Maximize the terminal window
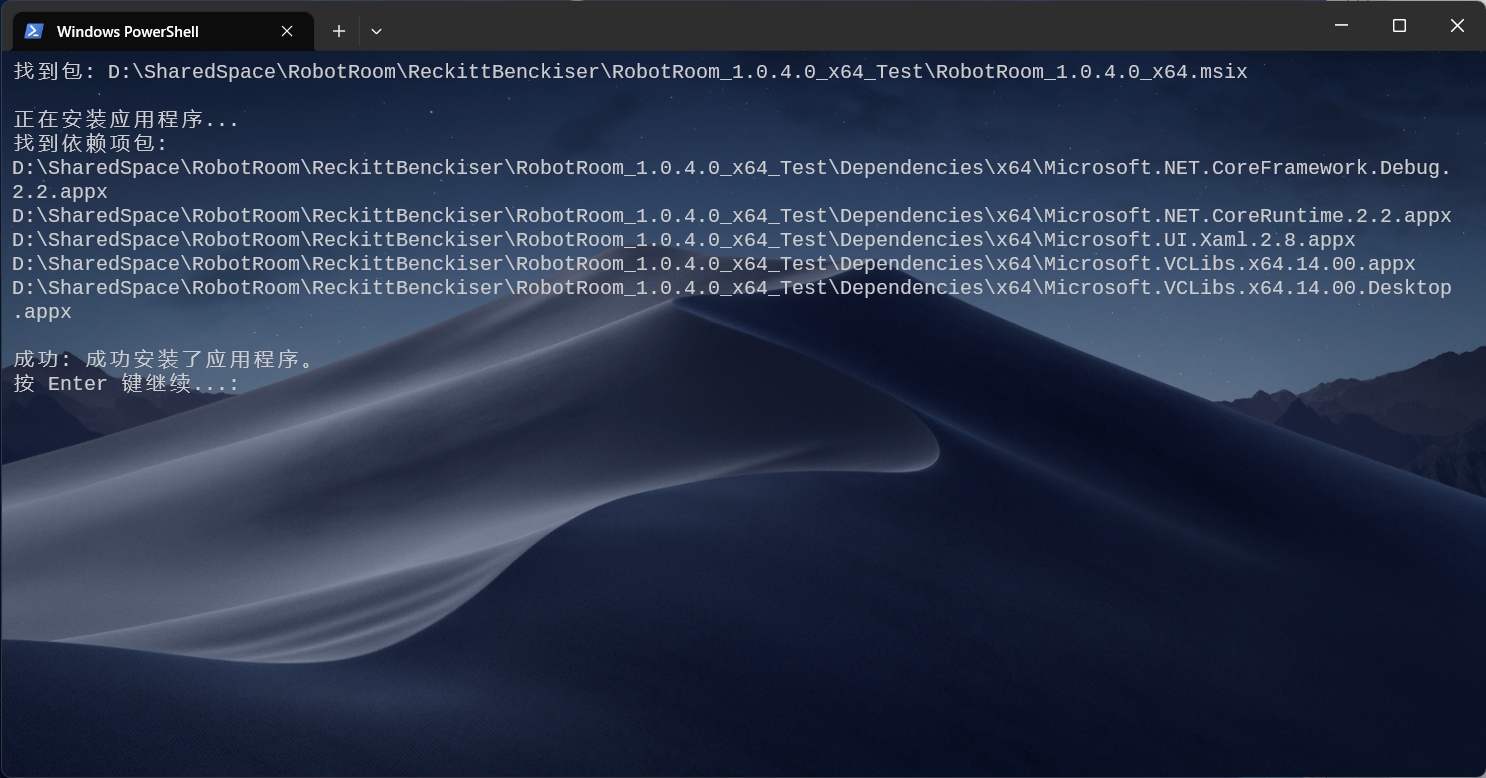 pos(1399,26)
